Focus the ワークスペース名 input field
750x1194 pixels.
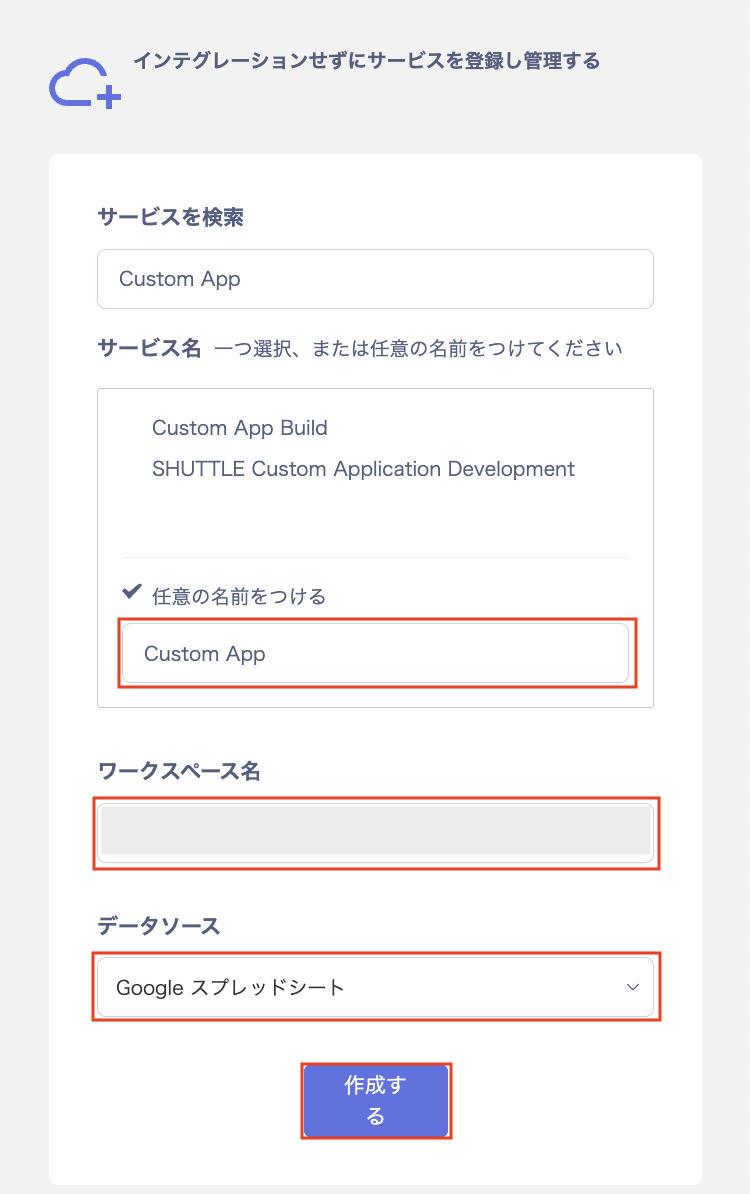[x=375, y=831]
